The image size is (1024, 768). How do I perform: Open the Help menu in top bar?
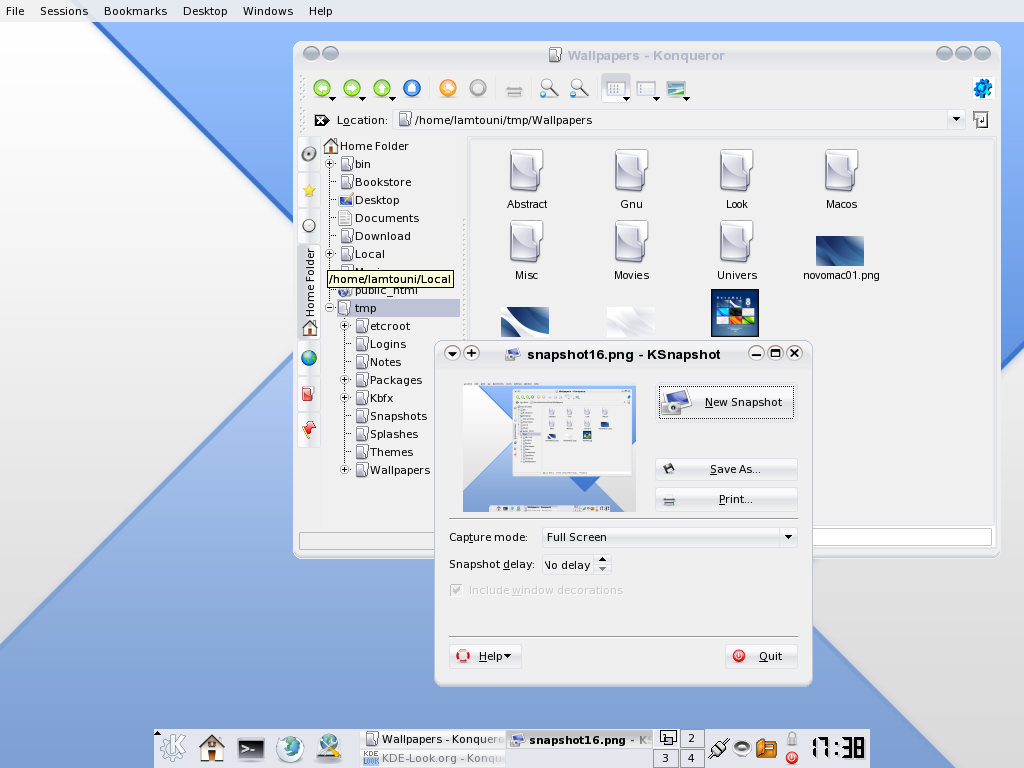tap(321, 11)
